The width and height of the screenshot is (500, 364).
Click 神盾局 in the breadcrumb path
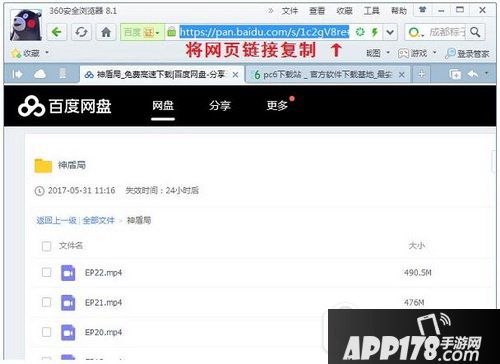click(139, 220)
